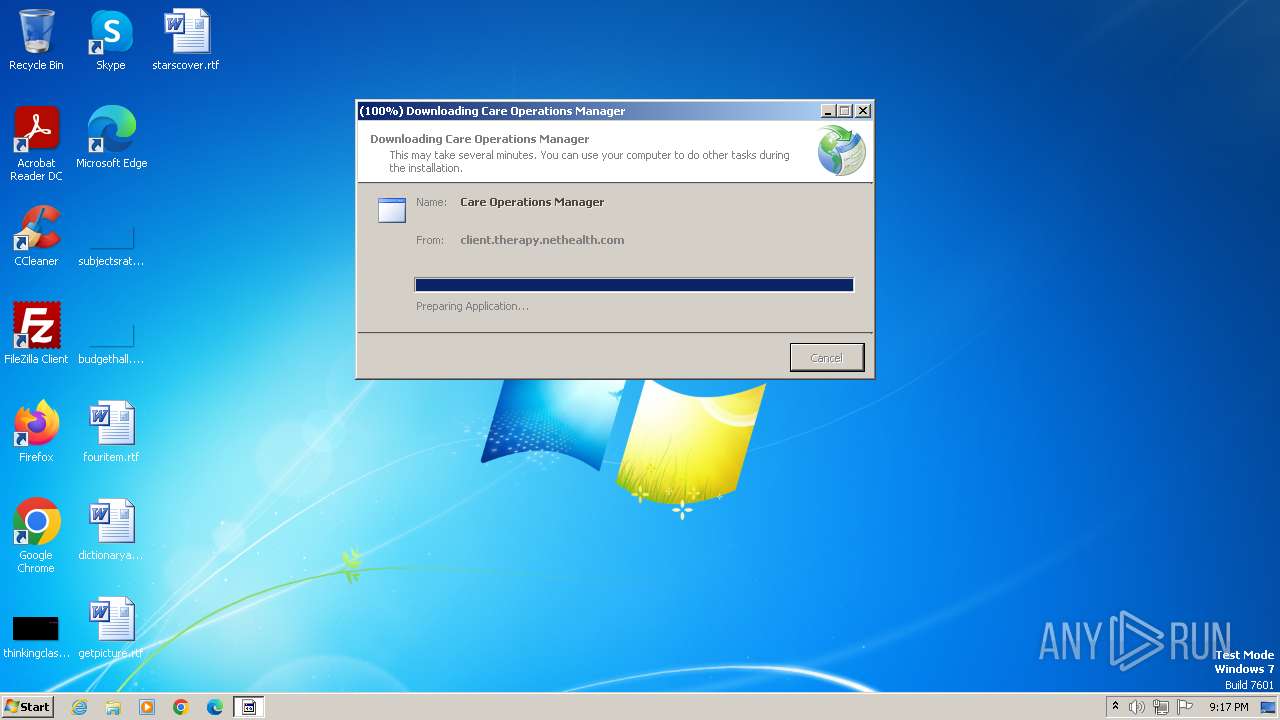Click the client.therapy.nethealth.com source text
This screenshot has height=720, width=1280.
(x=542, y=240)
